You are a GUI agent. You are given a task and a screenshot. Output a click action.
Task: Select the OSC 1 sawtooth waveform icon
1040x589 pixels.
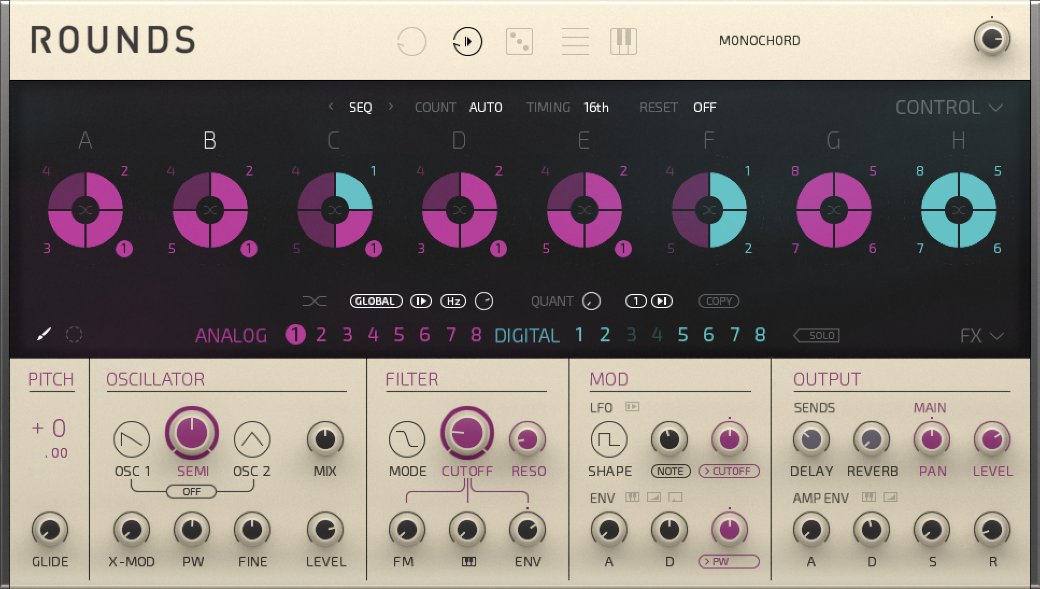[x=132, y=438]
